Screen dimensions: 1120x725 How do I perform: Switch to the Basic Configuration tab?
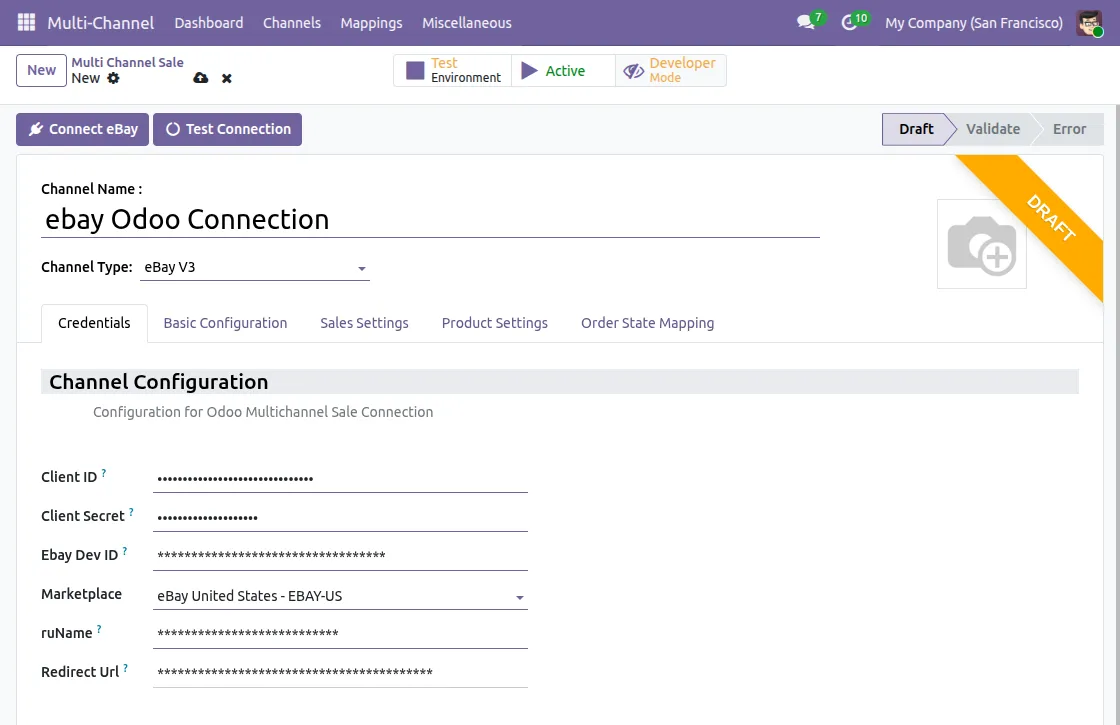tap(225, 323)
